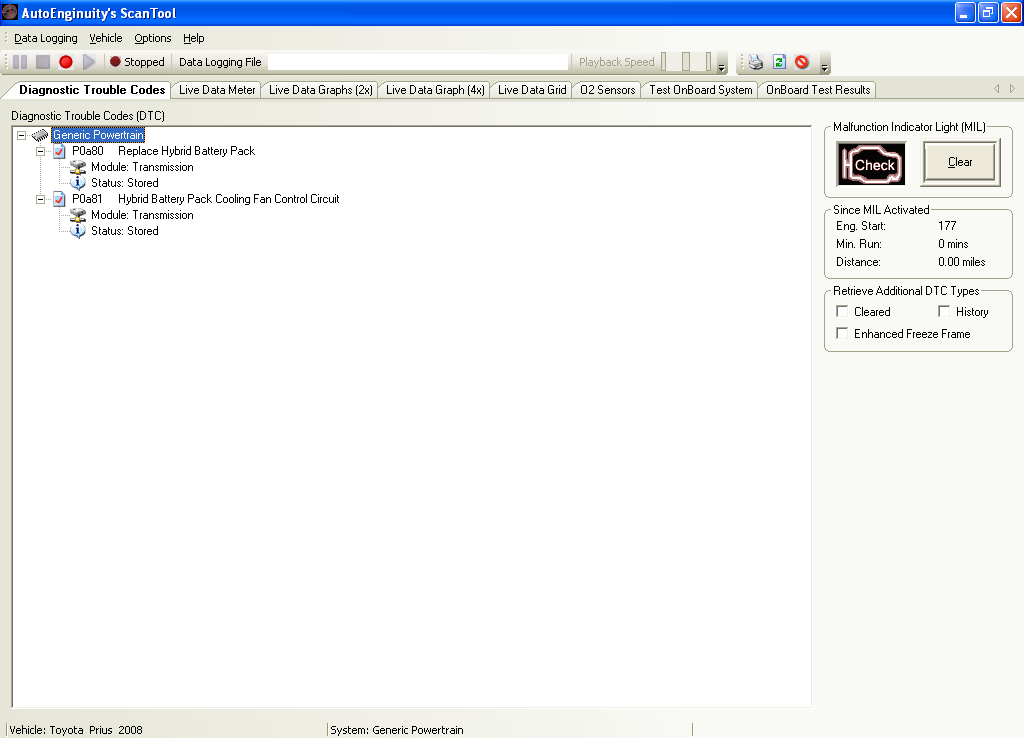1024x738 pixels.
Task: Tick the History checkbox
Action: click(x=944, y=312)
